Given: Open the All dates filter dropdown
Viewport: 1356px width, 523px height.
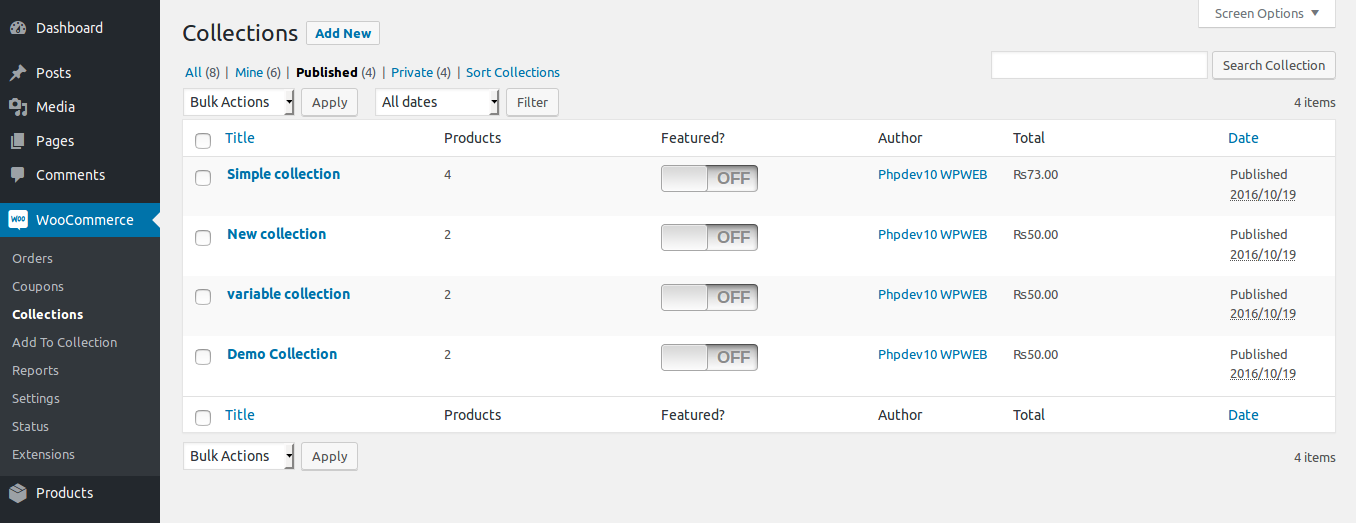Looking at the screenshot, I should [x=437, y=102].
